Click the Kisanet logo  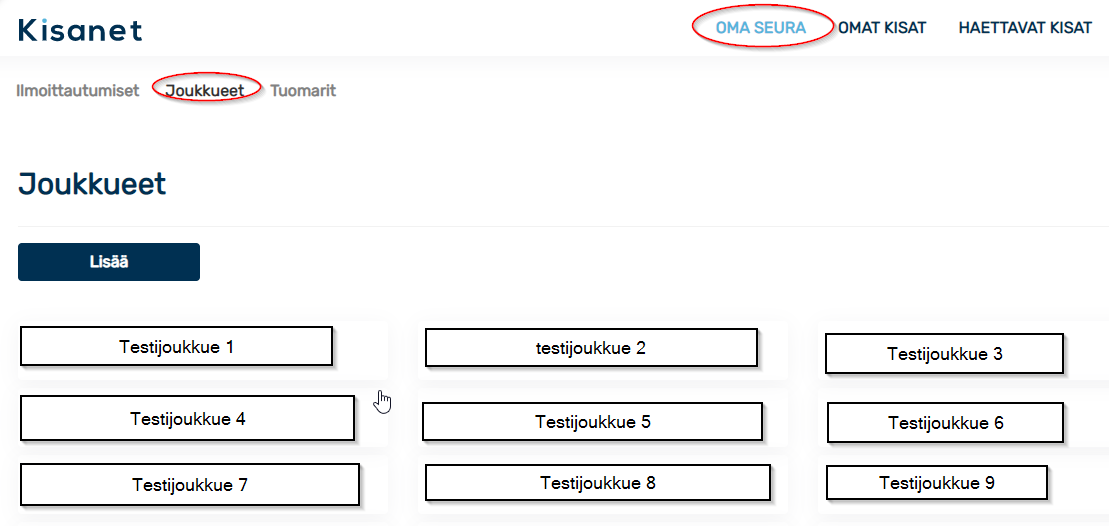(80, 30)
